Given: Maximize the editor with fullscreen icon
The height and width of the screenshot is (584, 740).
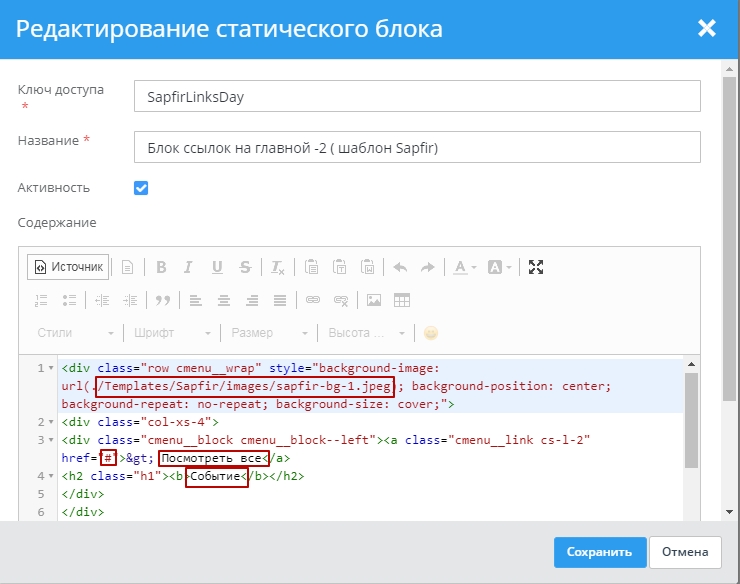Looking at the screenshot, I should tap(536, 267).
